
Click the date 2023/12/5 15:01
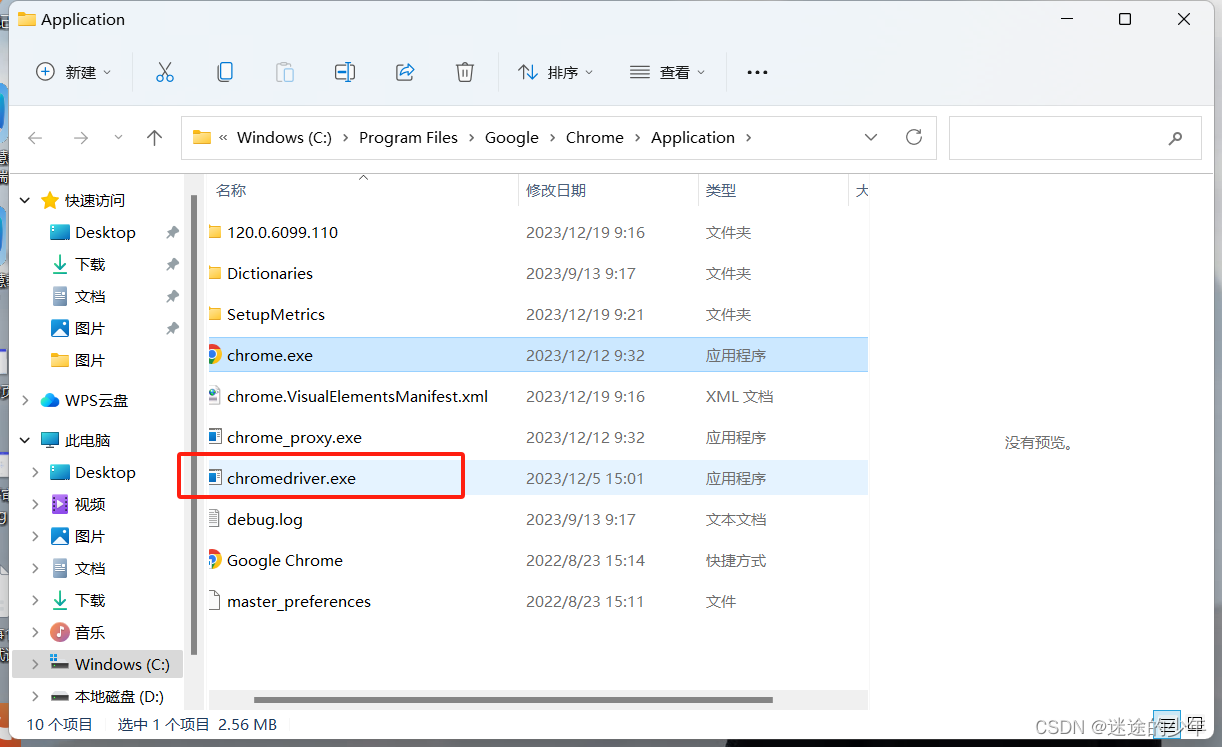pos(585,478)
